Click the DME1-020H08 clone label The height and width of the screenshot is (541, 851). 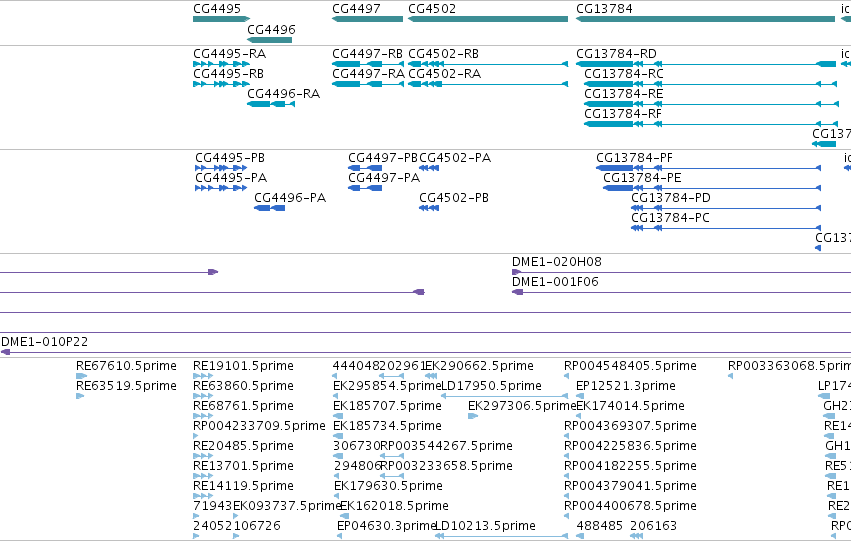pyautogui.click(x=557, y=262)
